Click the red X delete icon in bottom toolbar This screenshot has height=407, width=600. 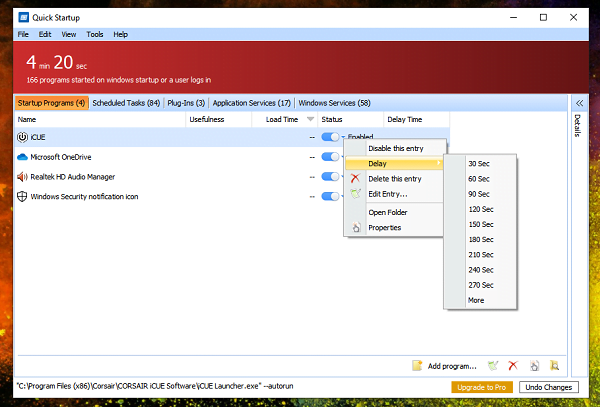pyautogui.click(x=513, y=366)
